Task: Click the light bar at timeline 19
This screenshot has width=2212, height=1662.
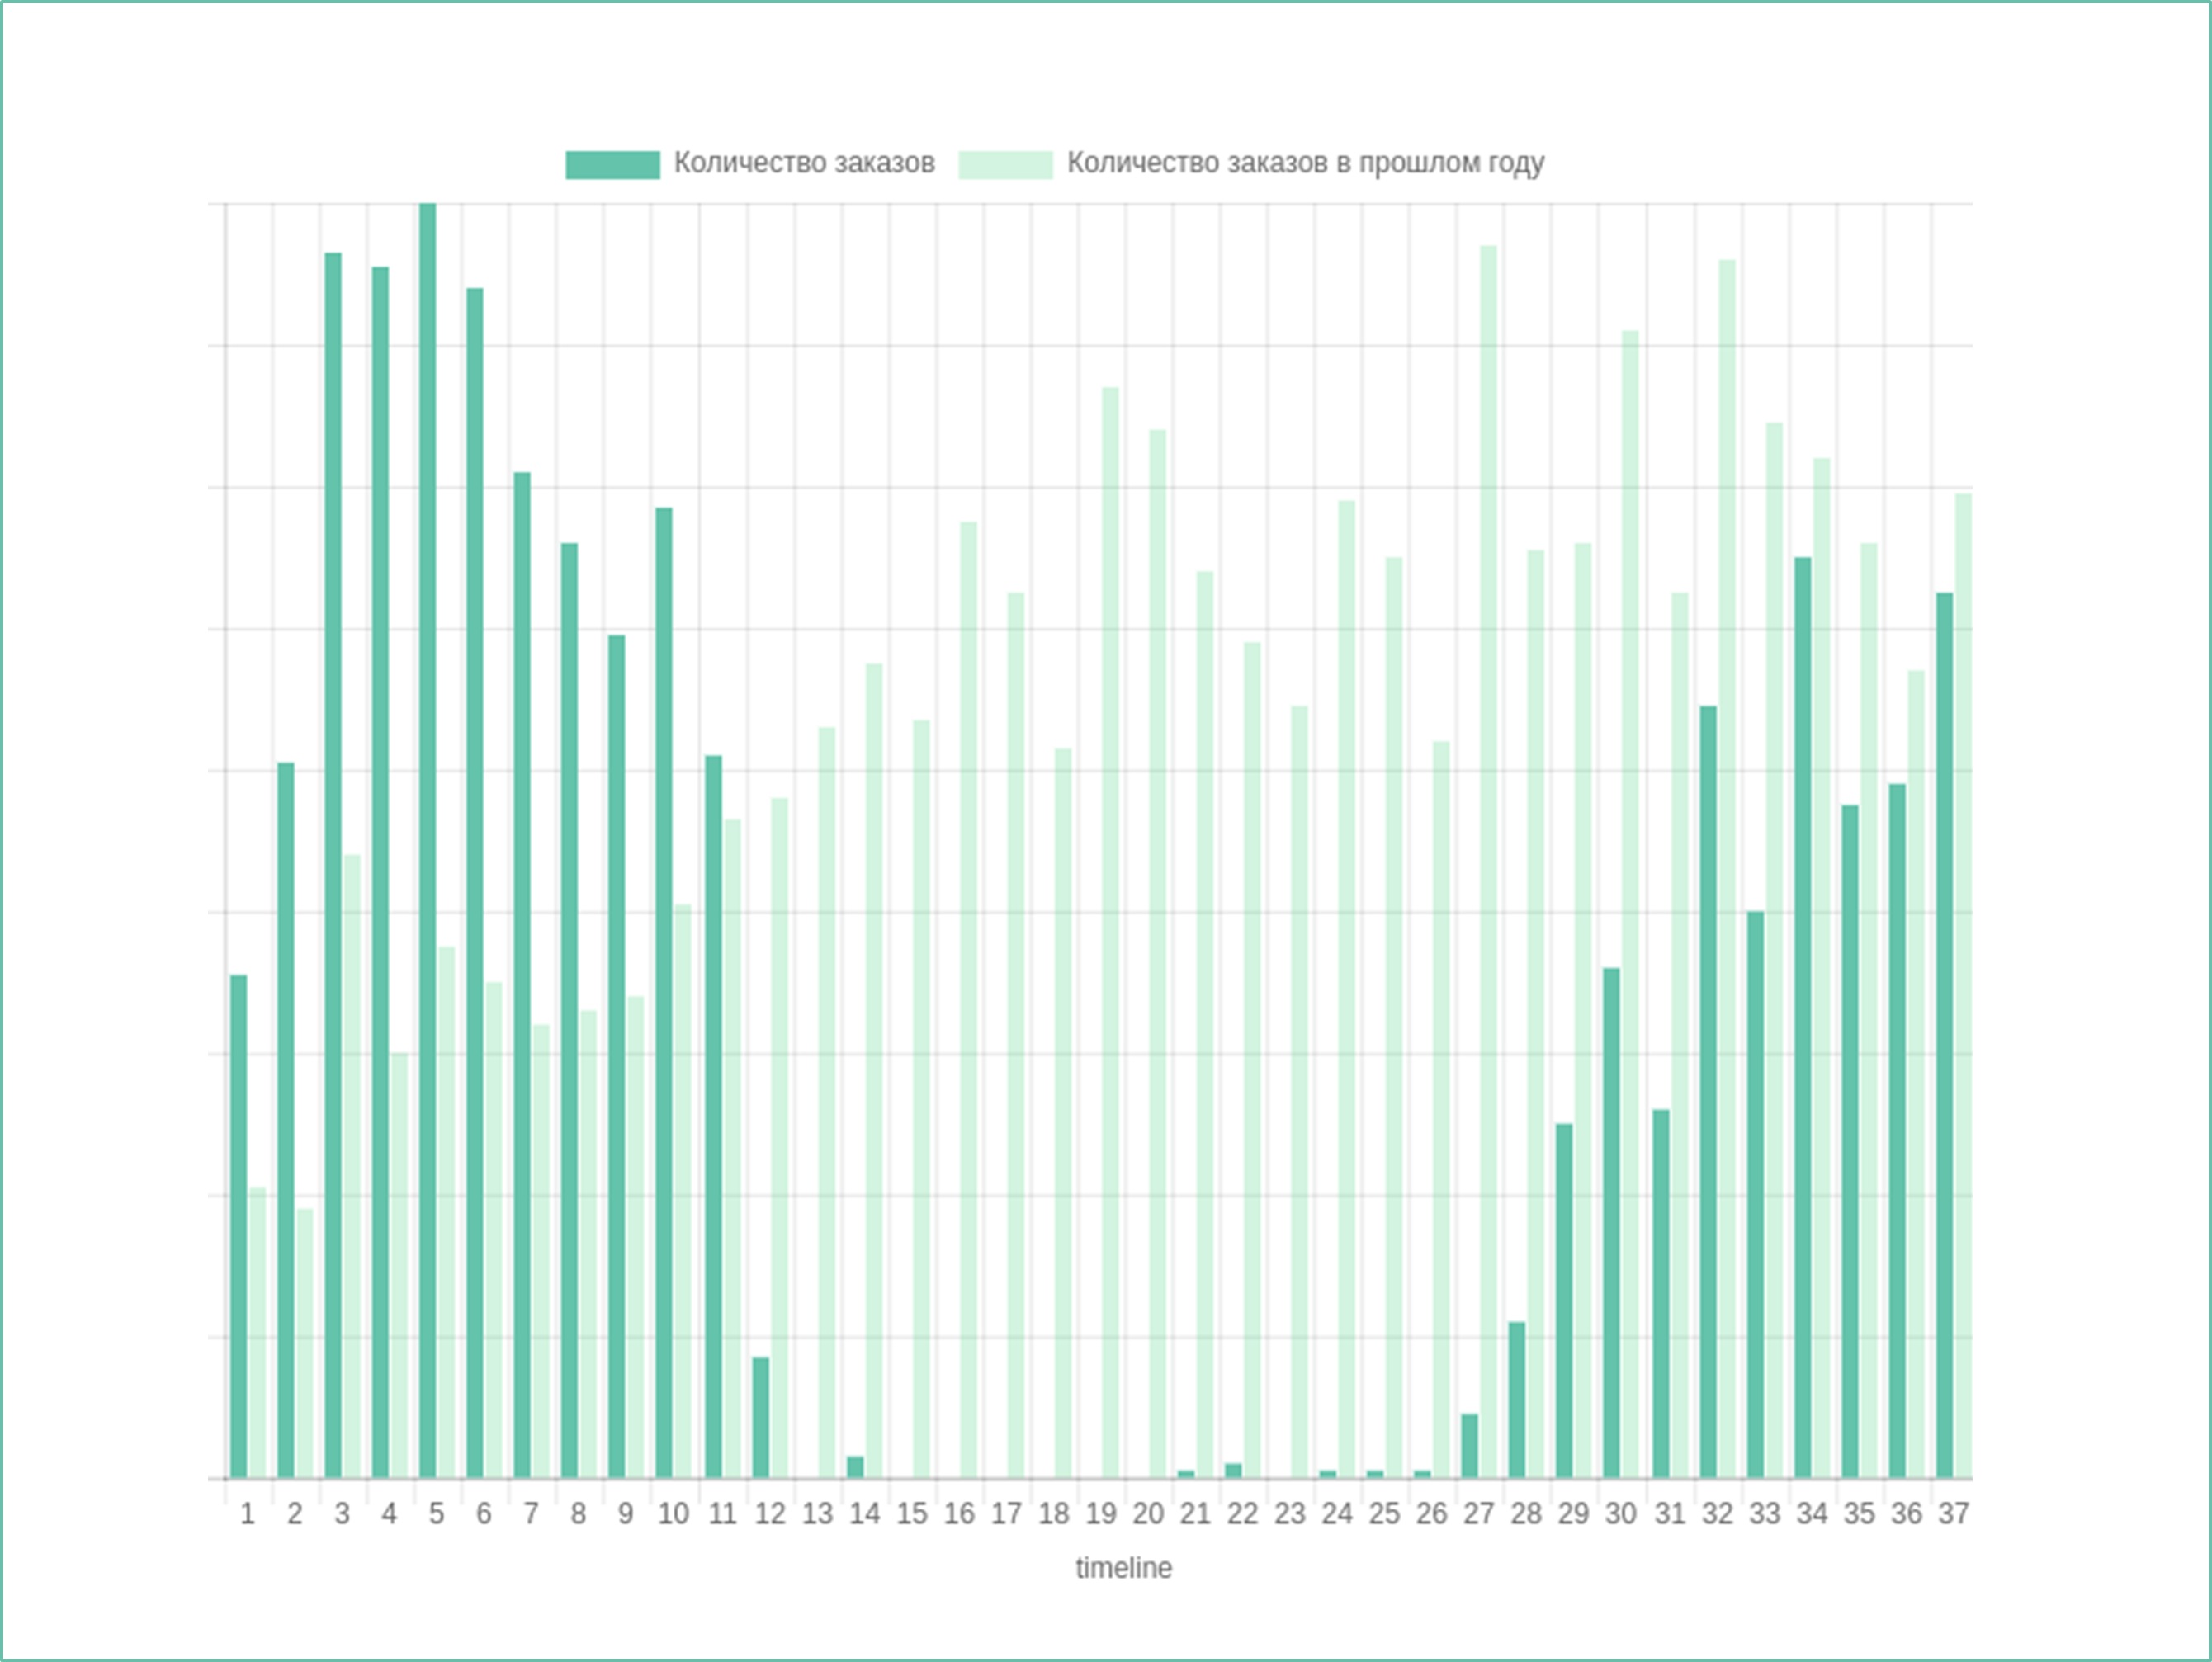Action: [x=1110, y=932]
